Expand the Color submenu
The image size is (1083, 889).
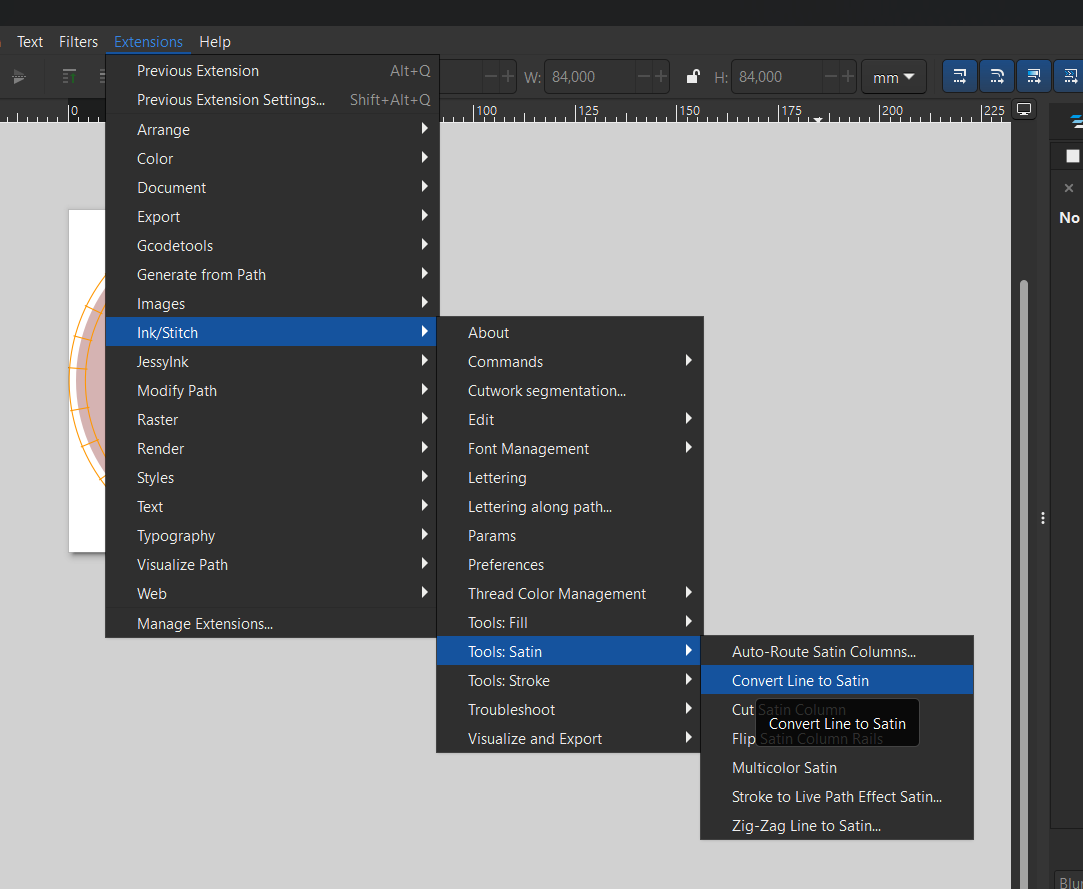(x=272, y=159)
